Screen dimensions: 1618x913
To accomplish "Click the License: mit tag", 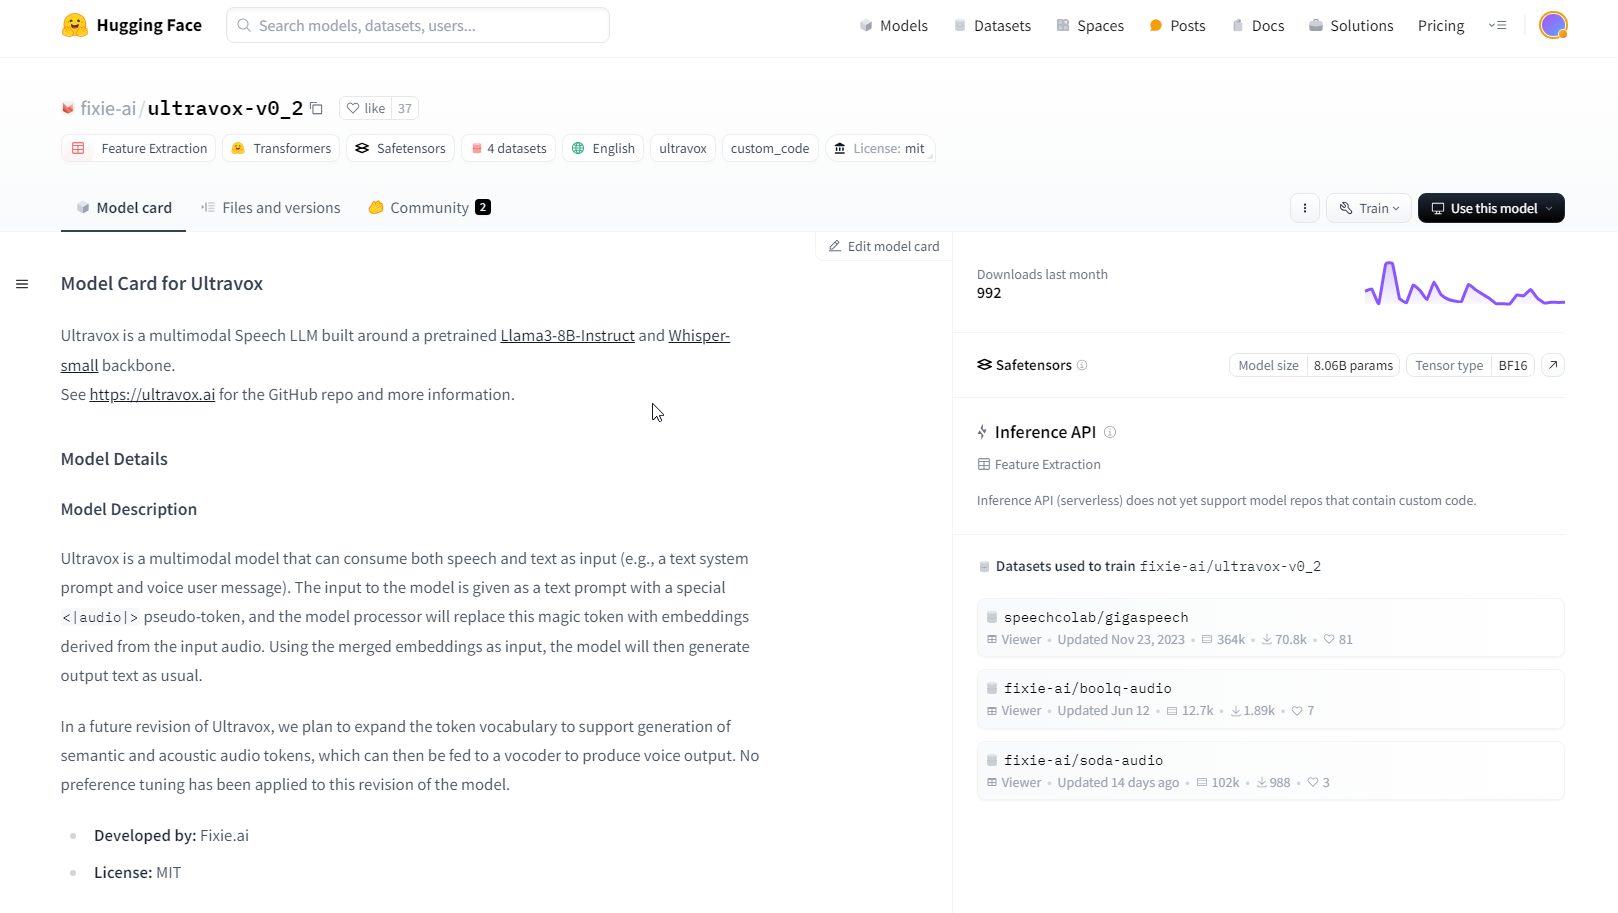I will tap(880, 148).
